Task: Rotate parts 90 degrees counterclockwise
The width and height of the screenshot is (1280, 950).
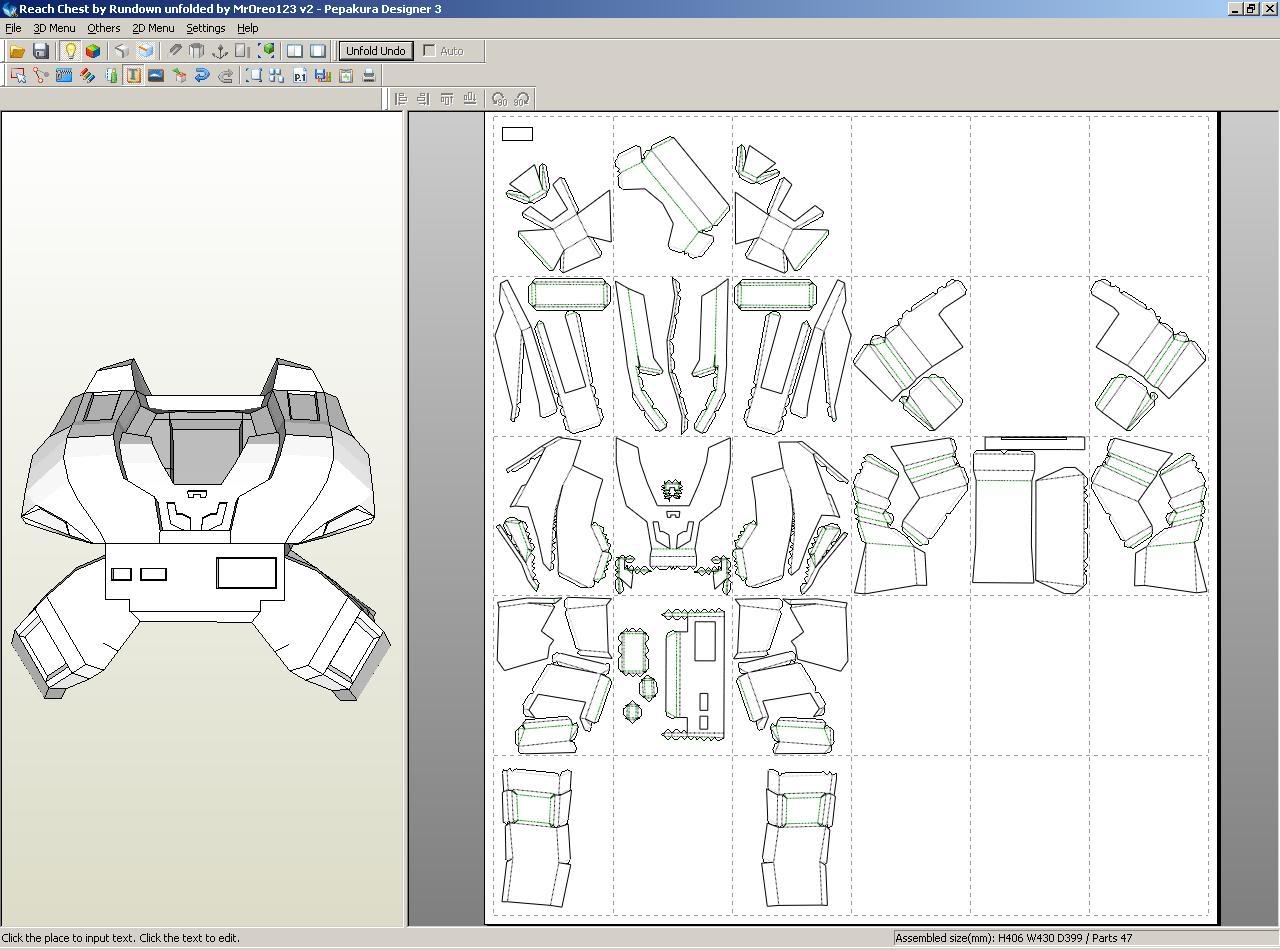Action: click(499, 99)
